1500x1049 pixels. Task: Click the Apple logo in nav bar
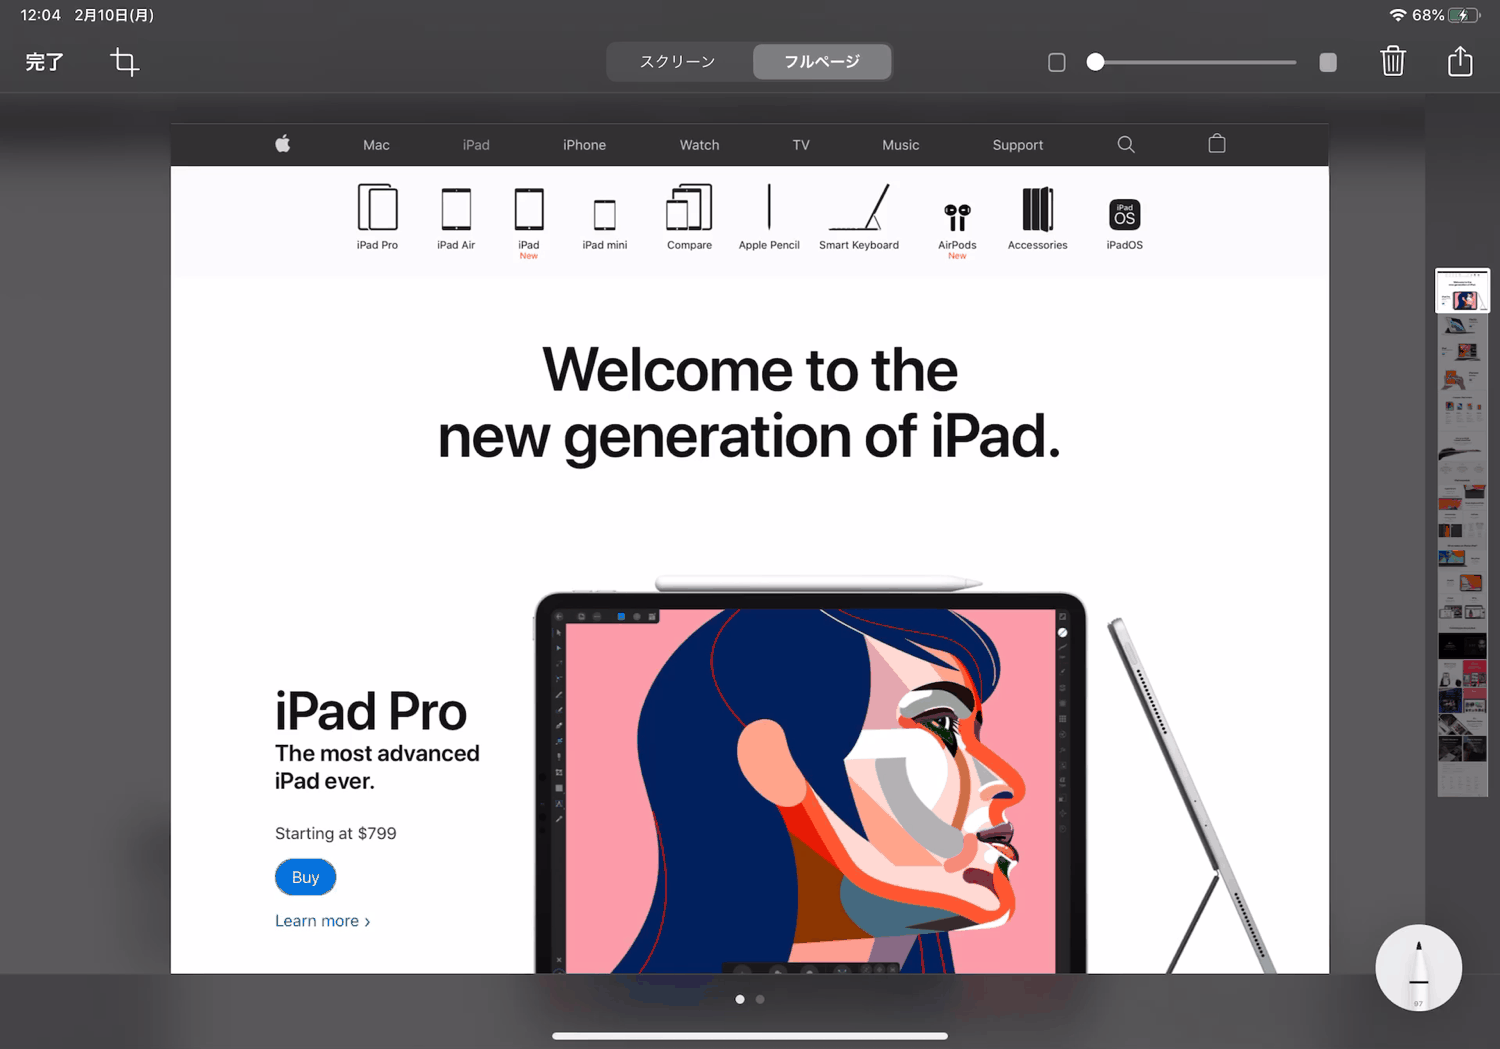point(283,144)
